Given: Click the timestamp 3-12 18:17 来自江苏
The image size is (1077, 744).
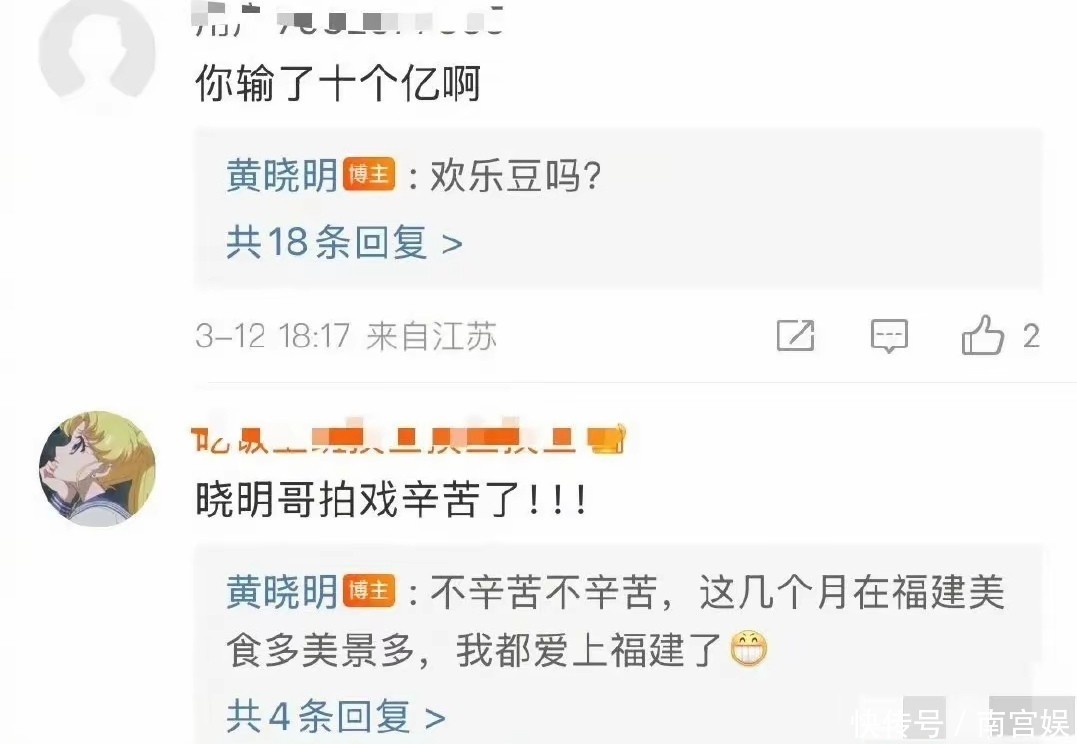Looking at the screenshot, I should tap(345, 336).
